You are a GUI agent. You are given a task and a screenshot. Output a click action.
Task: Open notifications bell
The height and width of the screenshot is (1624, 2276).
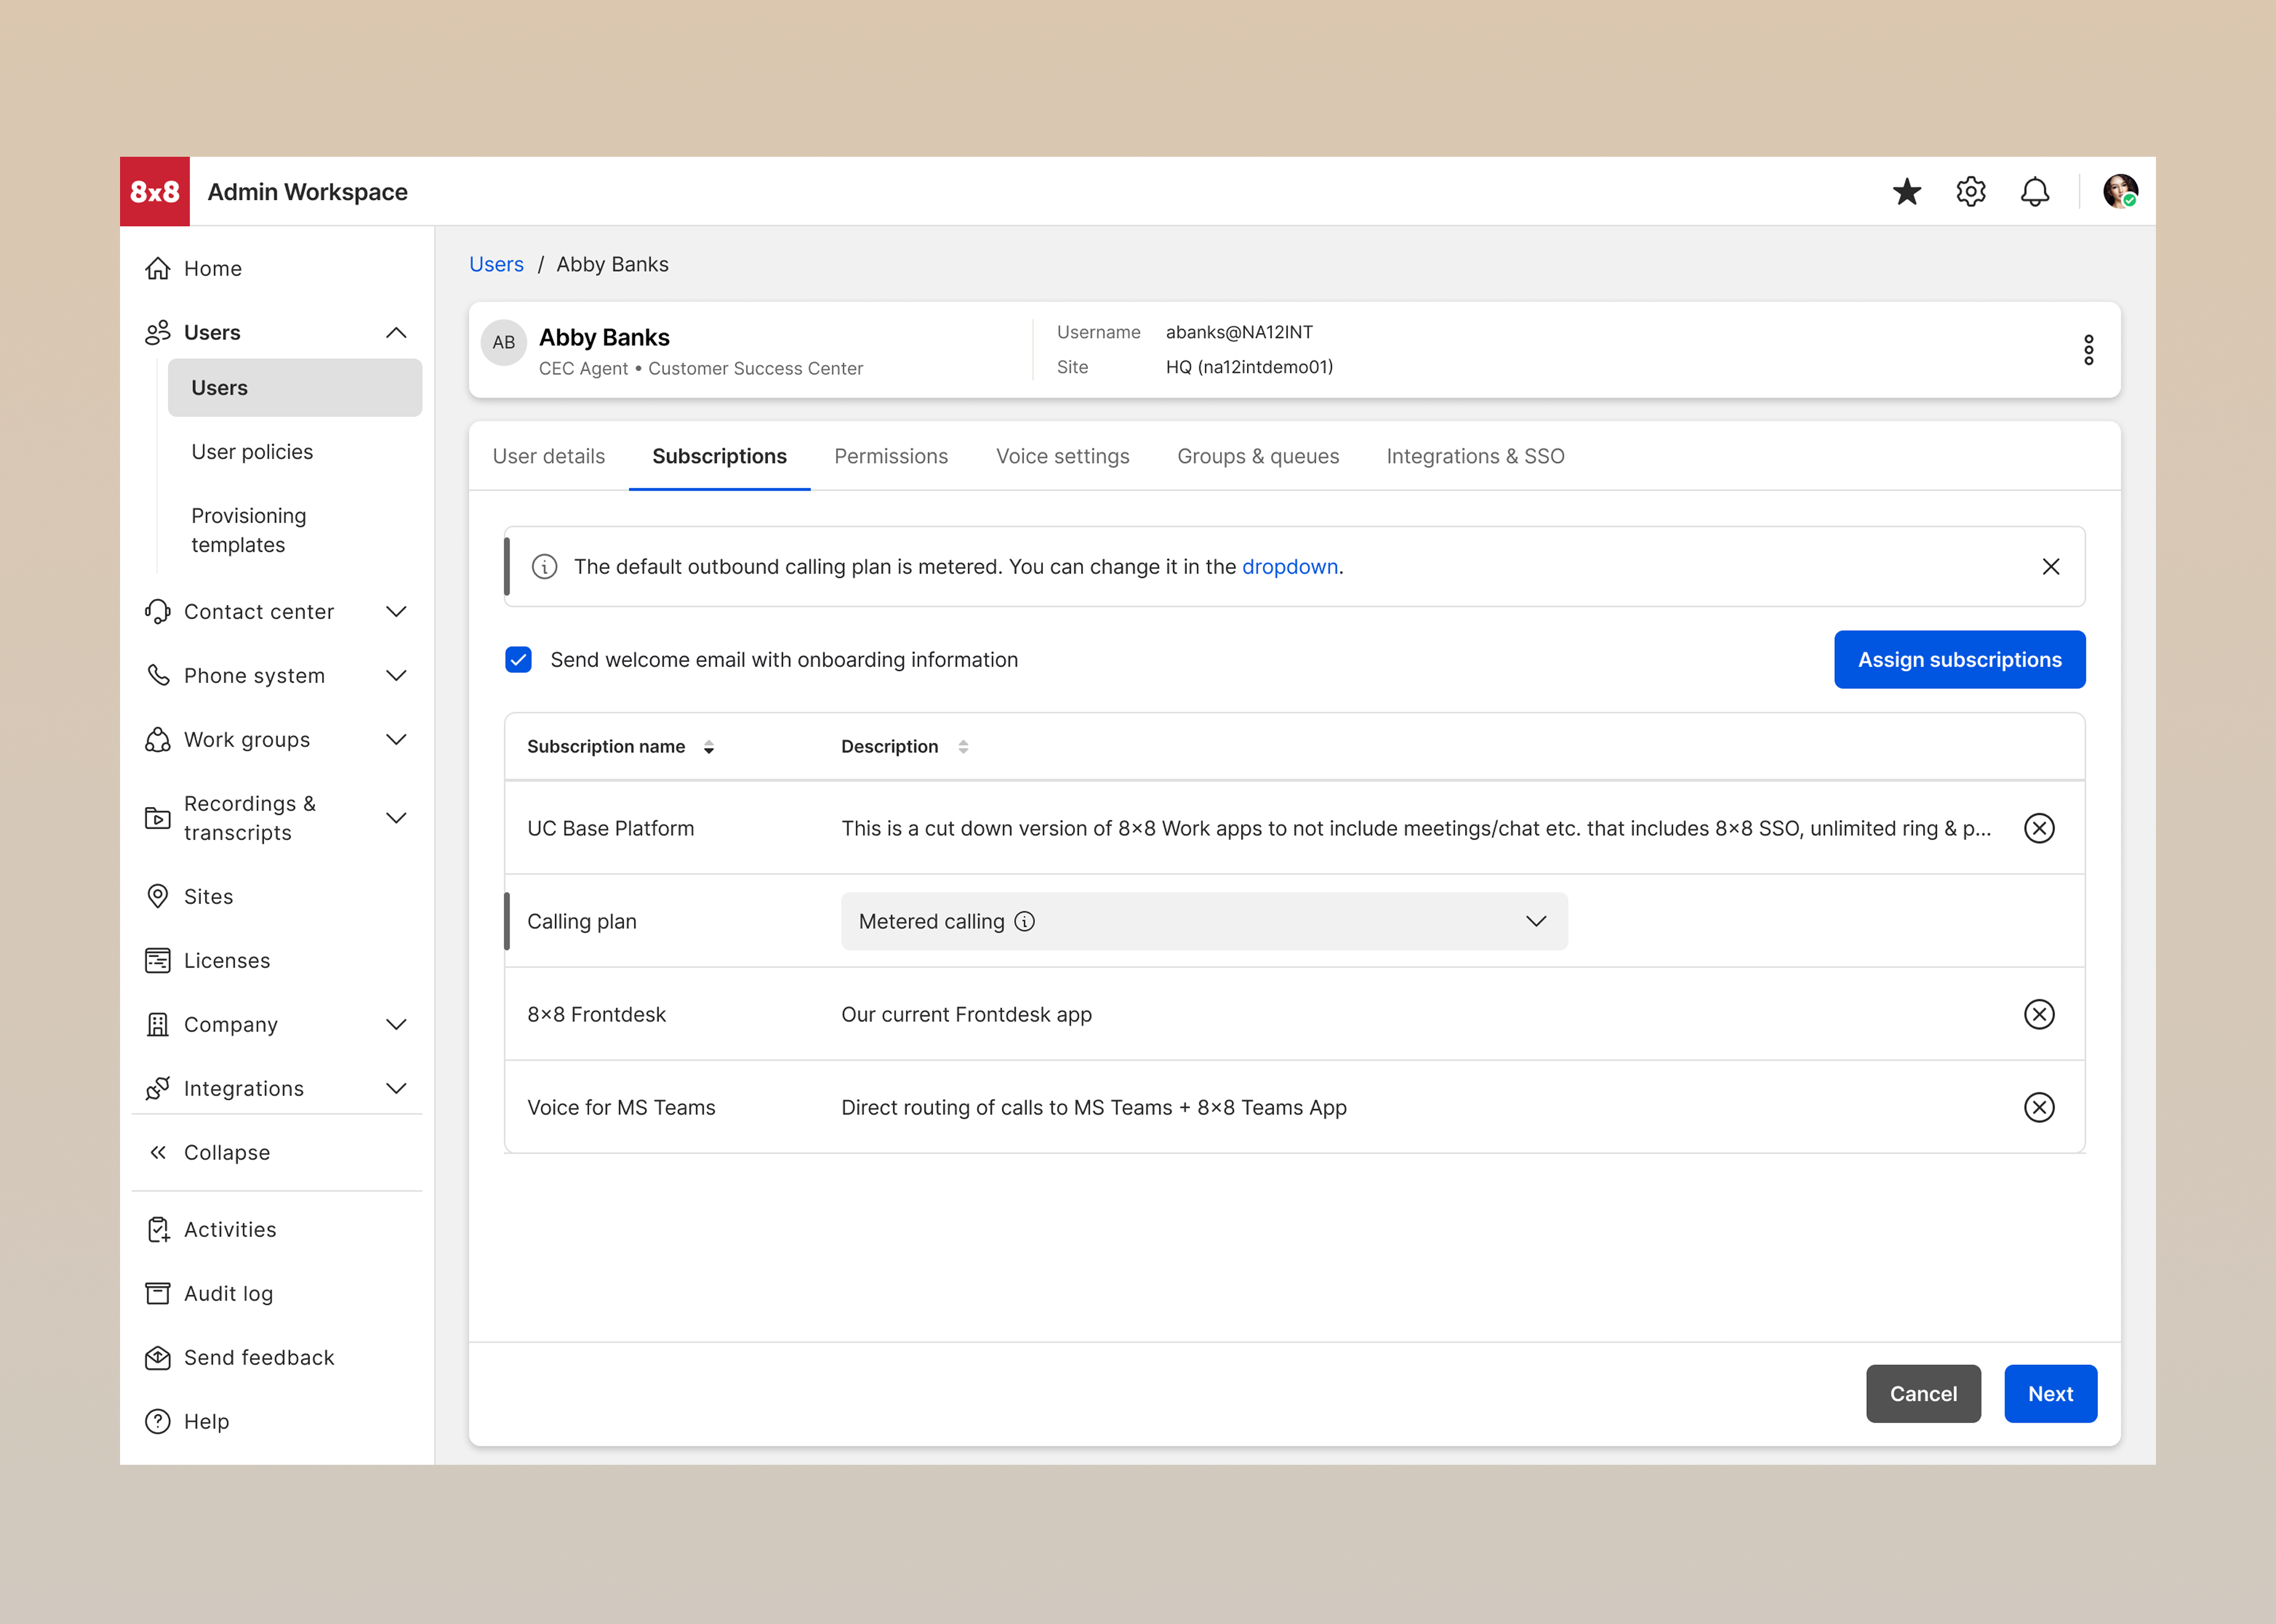tap(2035, 191)
